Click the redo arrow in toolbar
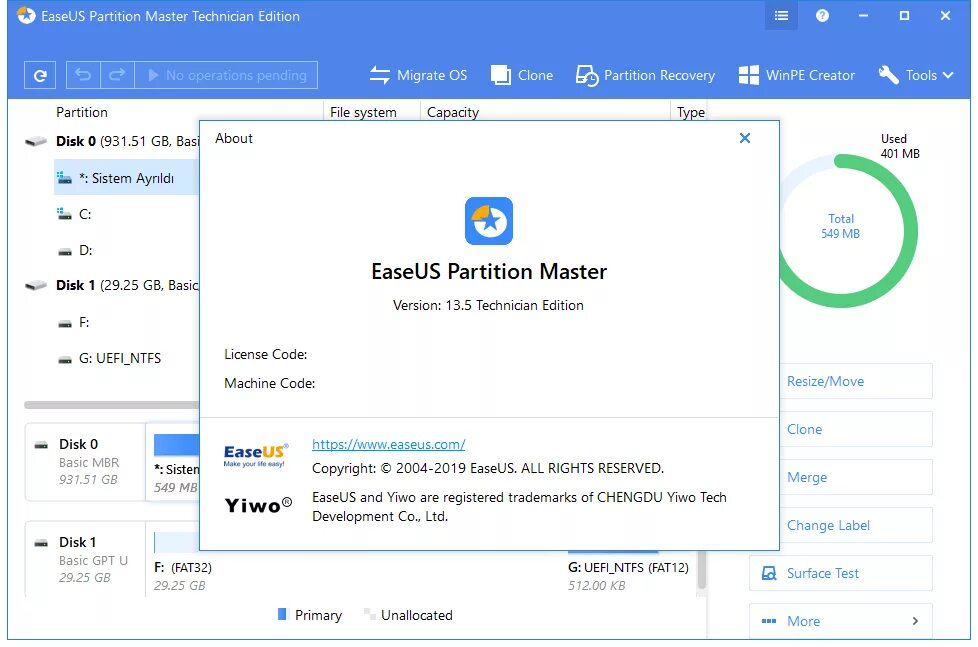Screen dimensions: 978x647 [x=117, y=75]
